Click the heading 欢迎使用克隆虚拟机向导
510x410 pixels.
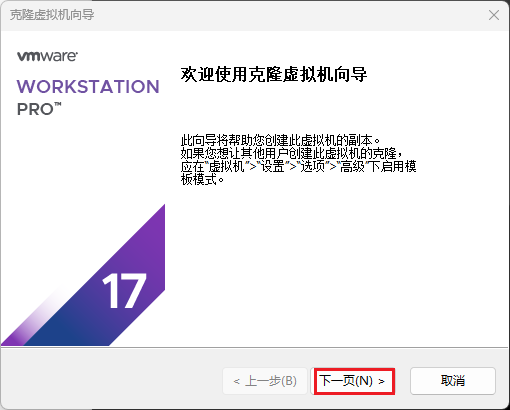(x=274, y=74)
